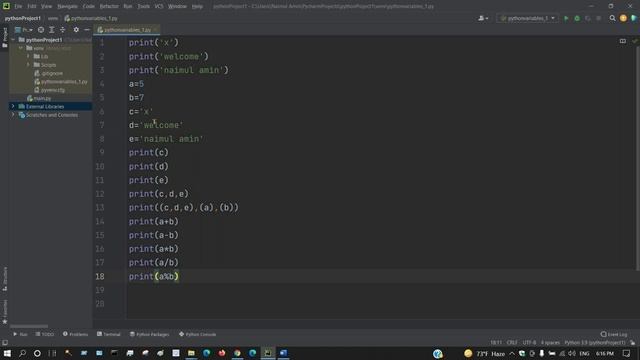This screenshot has width=640, height=360.
Task: Open Windows Start menu
Action: (7, 353)
